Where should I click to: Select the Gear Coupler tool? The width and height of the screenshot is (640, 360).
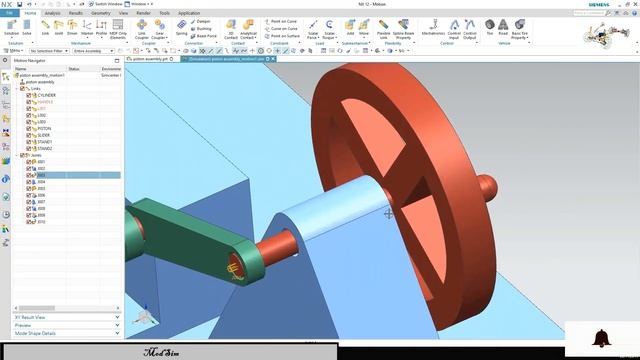click(160, 29)
